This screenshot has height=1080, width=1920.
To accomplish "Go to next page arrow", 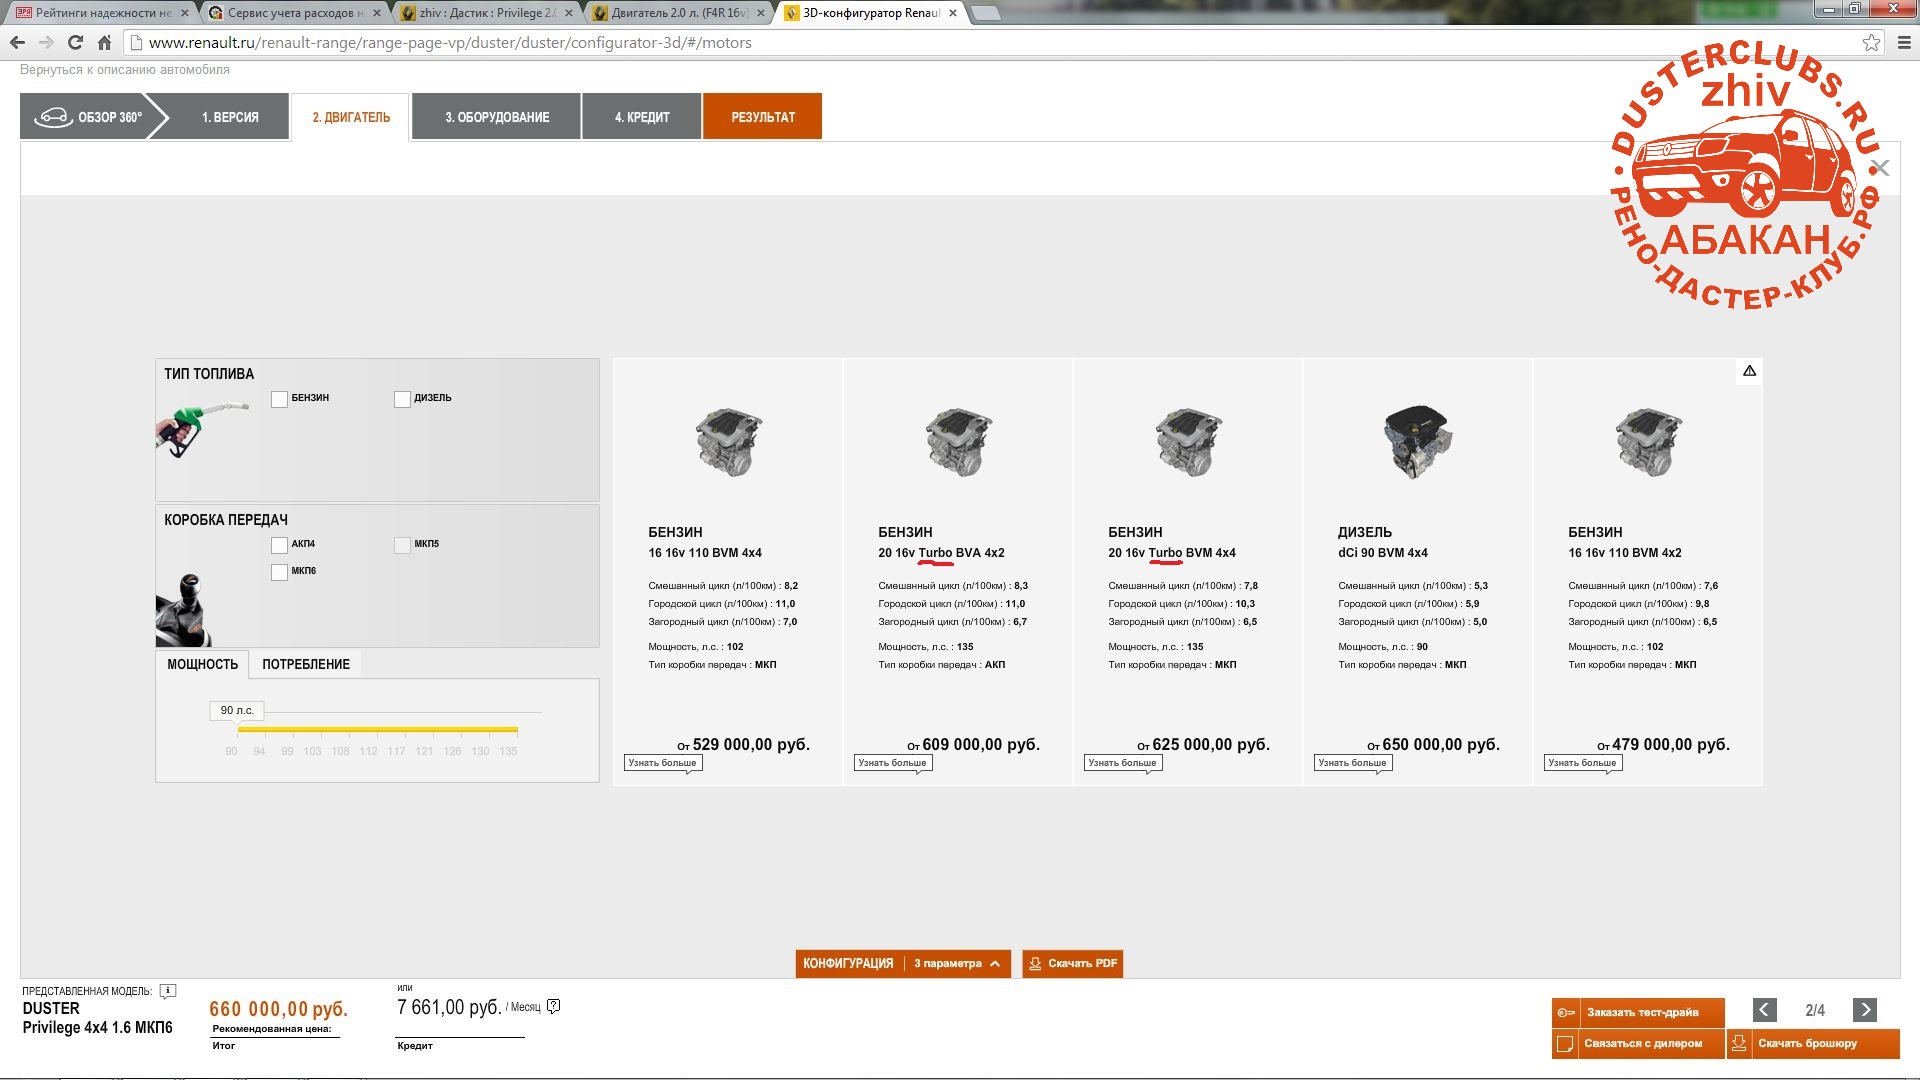I will [x=1864, y=1010].
